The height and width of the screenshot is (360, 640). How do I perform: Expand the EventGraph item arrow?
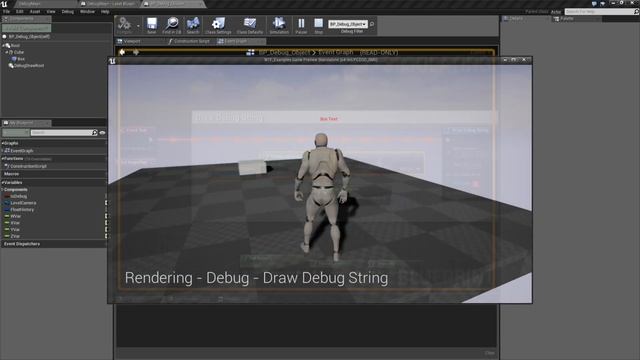(x=2, y=151)
